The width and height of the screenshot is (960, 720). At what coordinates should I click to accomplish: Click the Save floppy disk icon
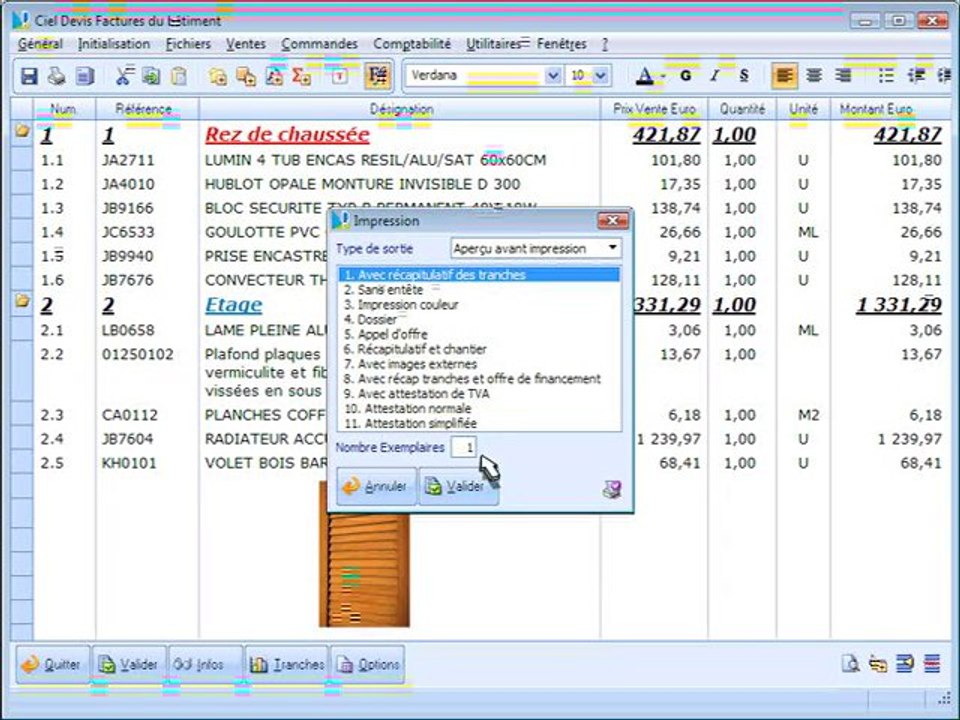(x=29, y=76)
